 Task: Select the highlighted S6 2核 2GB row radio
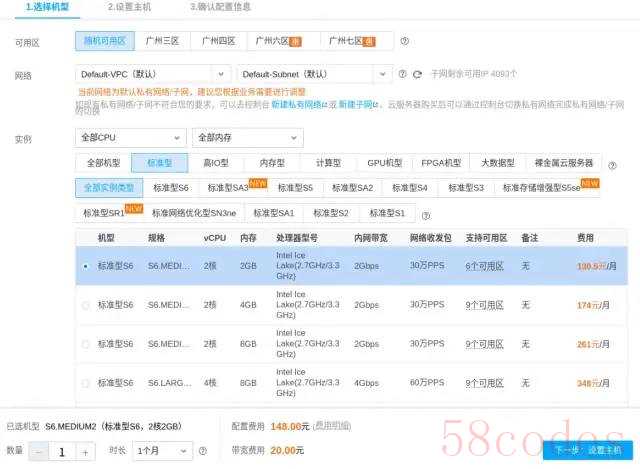[x=85, y=266]
